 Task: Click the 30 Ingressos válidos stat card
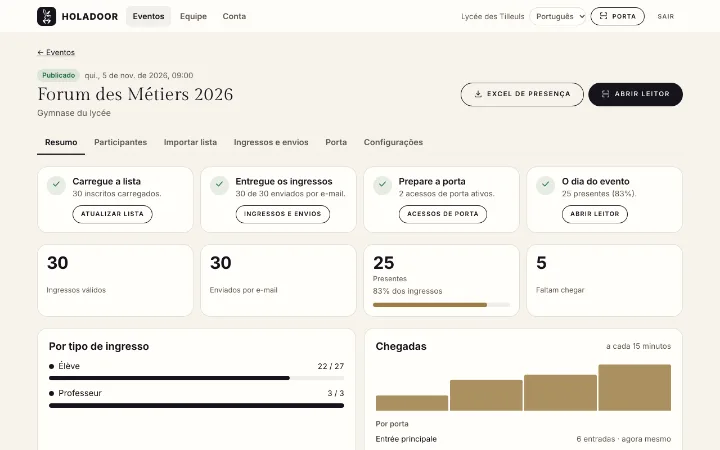[115, 280]
